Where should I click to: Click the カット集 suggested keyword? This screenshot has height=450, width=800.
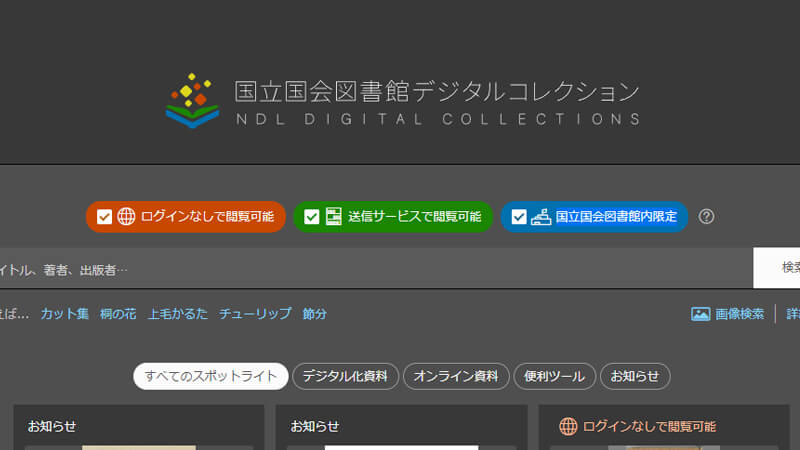tap(65, 313)
